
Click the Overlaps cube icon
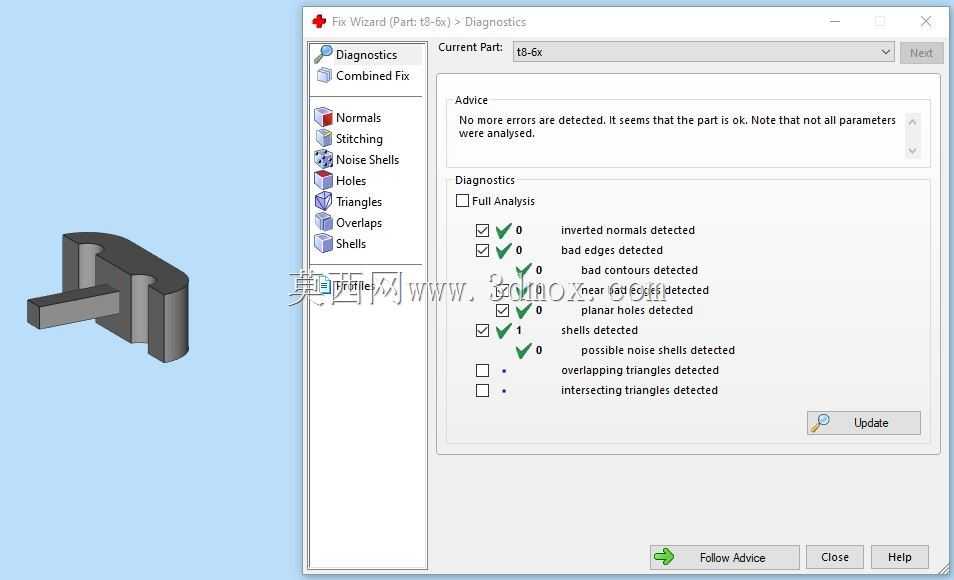pyautogui.click(x=323, y=222)
